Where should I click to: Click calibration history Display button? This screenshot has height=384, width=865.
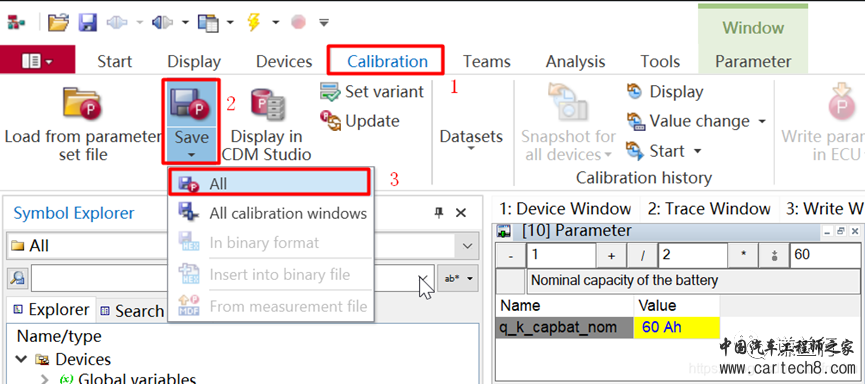click(665, 92)
